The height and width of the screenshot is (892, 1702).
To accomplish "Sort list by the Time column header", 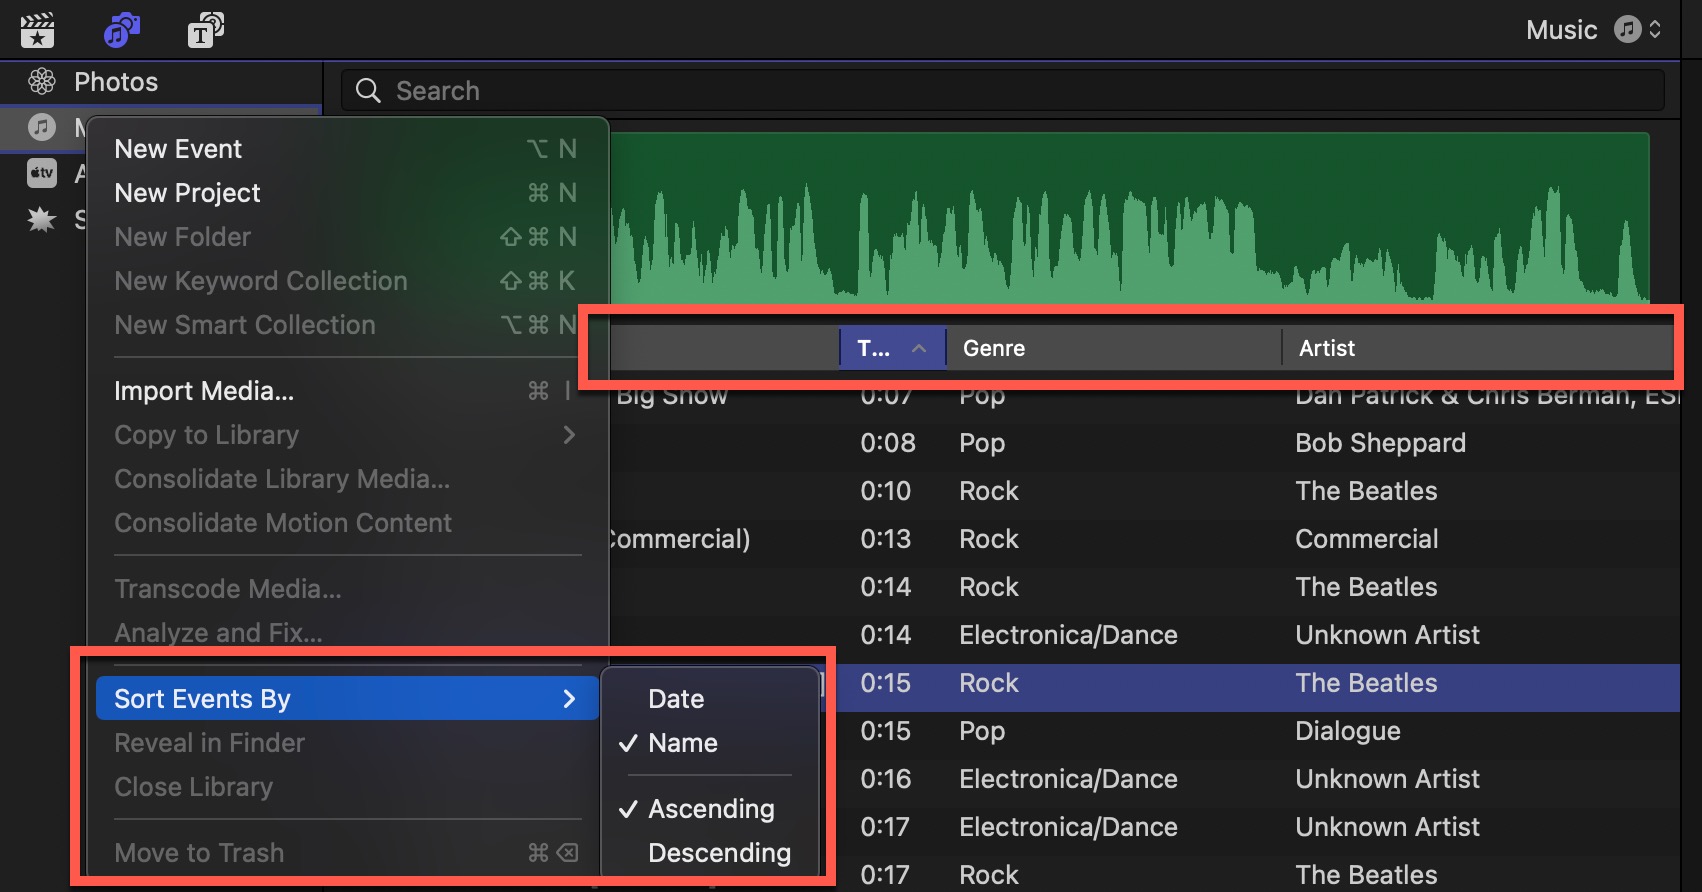I will (892, 348).
